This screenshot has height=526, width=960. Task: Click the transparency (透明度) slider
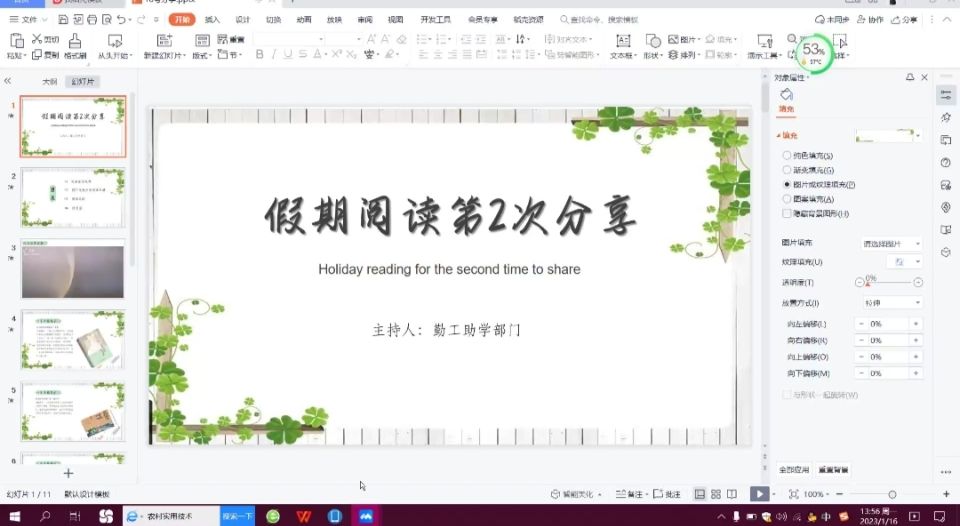click(x=888, y=283)
